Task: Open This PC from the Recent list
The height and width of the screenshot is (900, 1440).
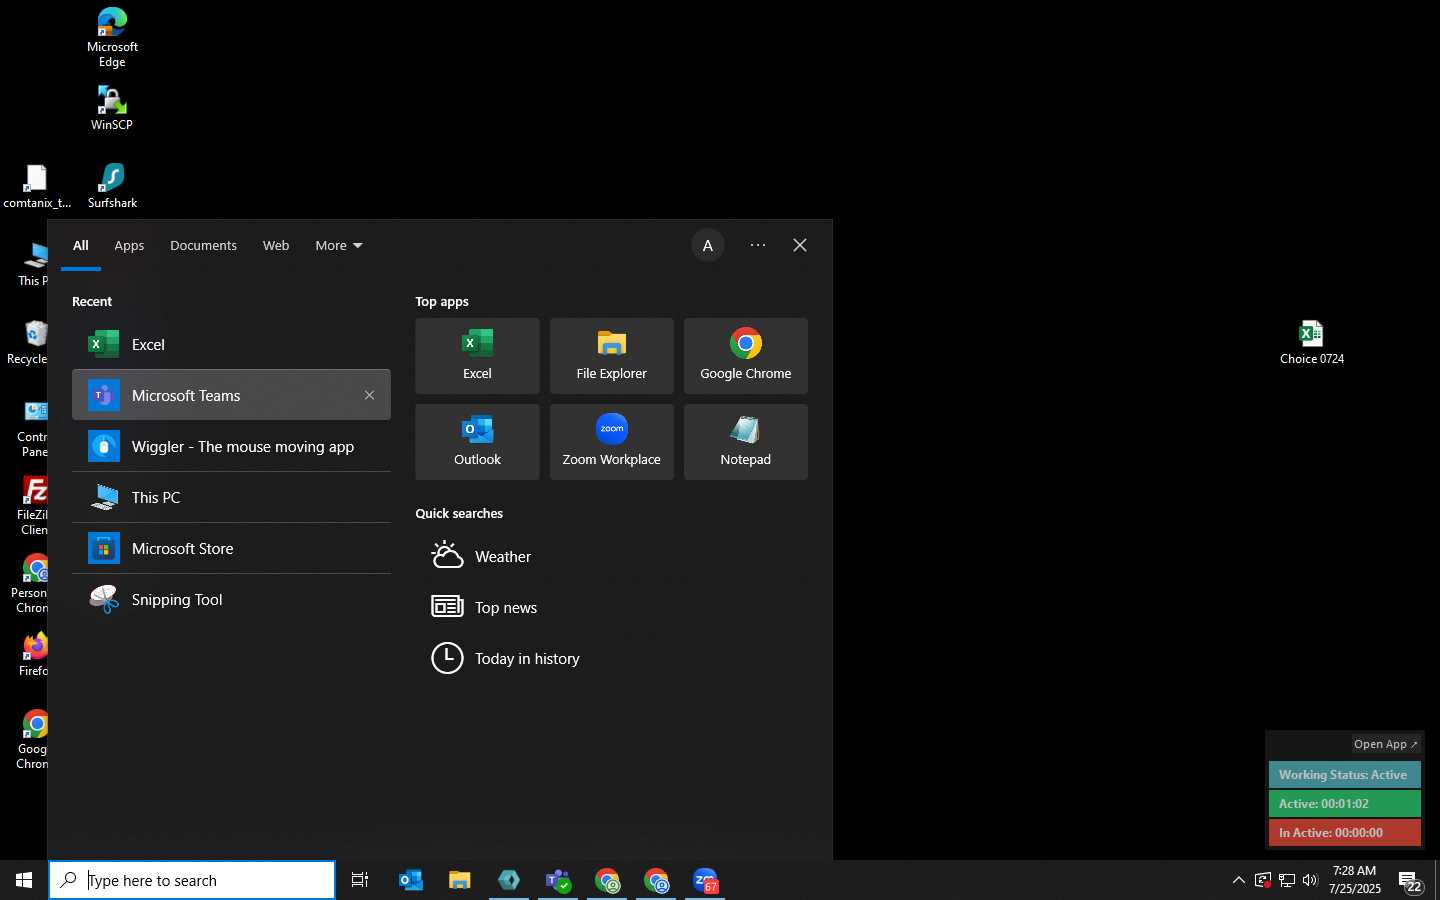Action: pos(231,497)
